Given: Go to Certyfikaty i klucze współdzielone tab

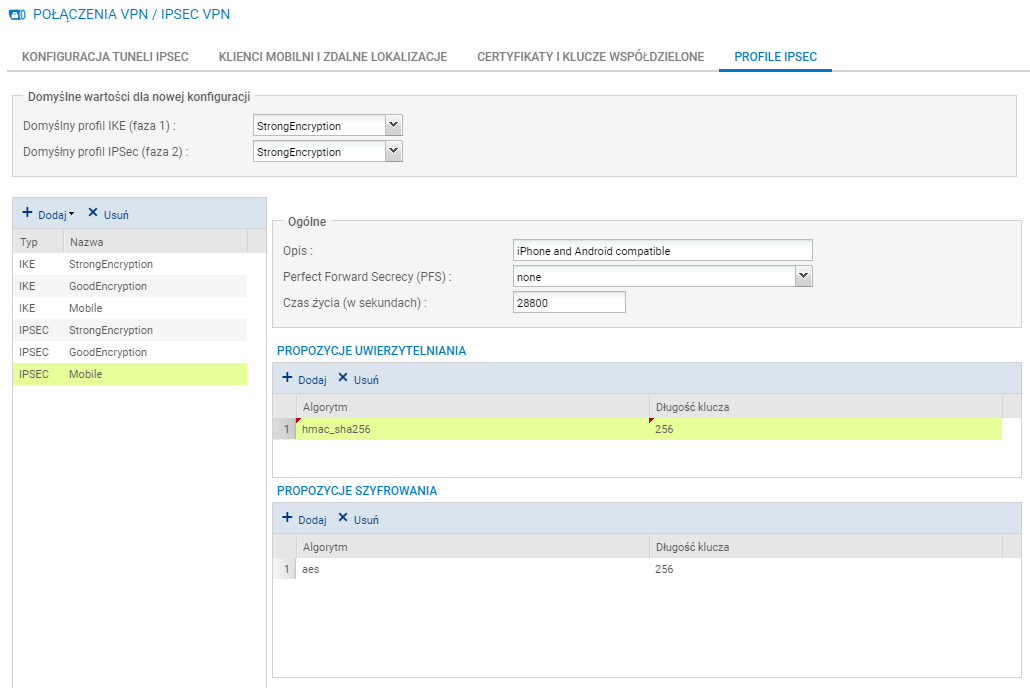Looking at the screenshot, I should click(590, 57).
